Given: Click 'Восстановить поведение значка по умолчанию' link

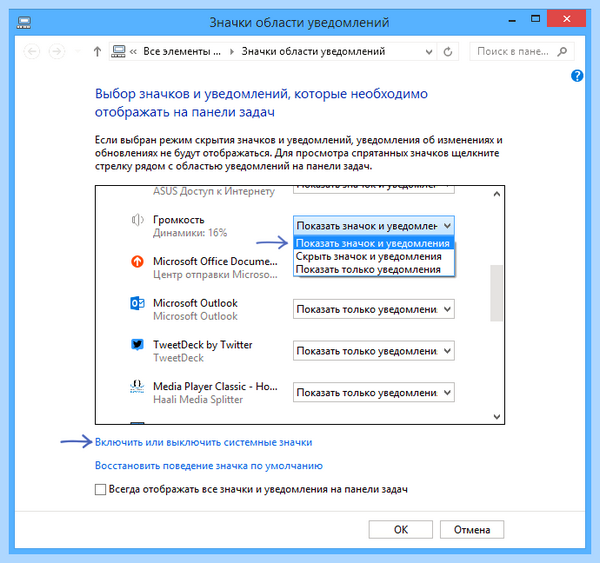Looking at the screenshot, I should (x=209, y=466).
